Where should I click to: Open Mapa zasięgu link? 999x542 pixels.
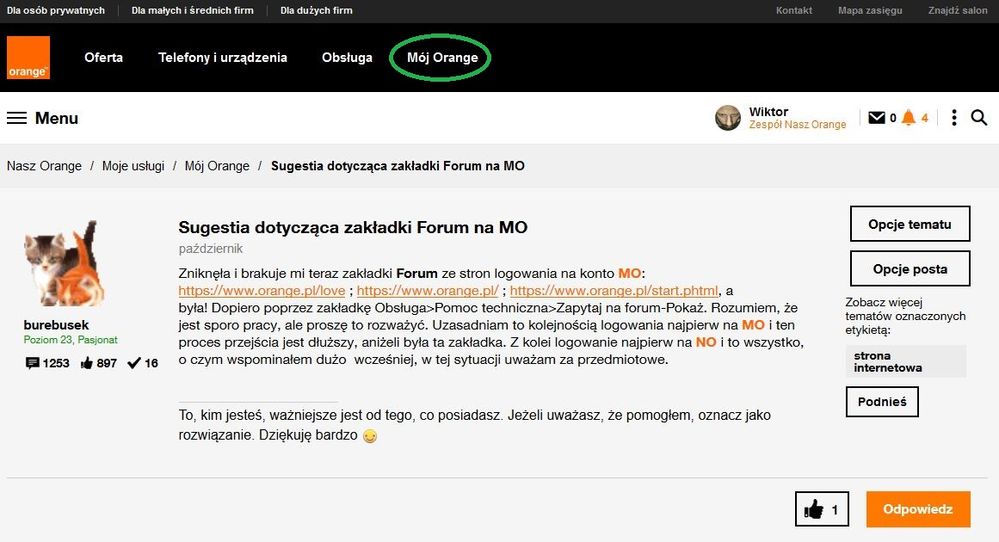(870, 10)
